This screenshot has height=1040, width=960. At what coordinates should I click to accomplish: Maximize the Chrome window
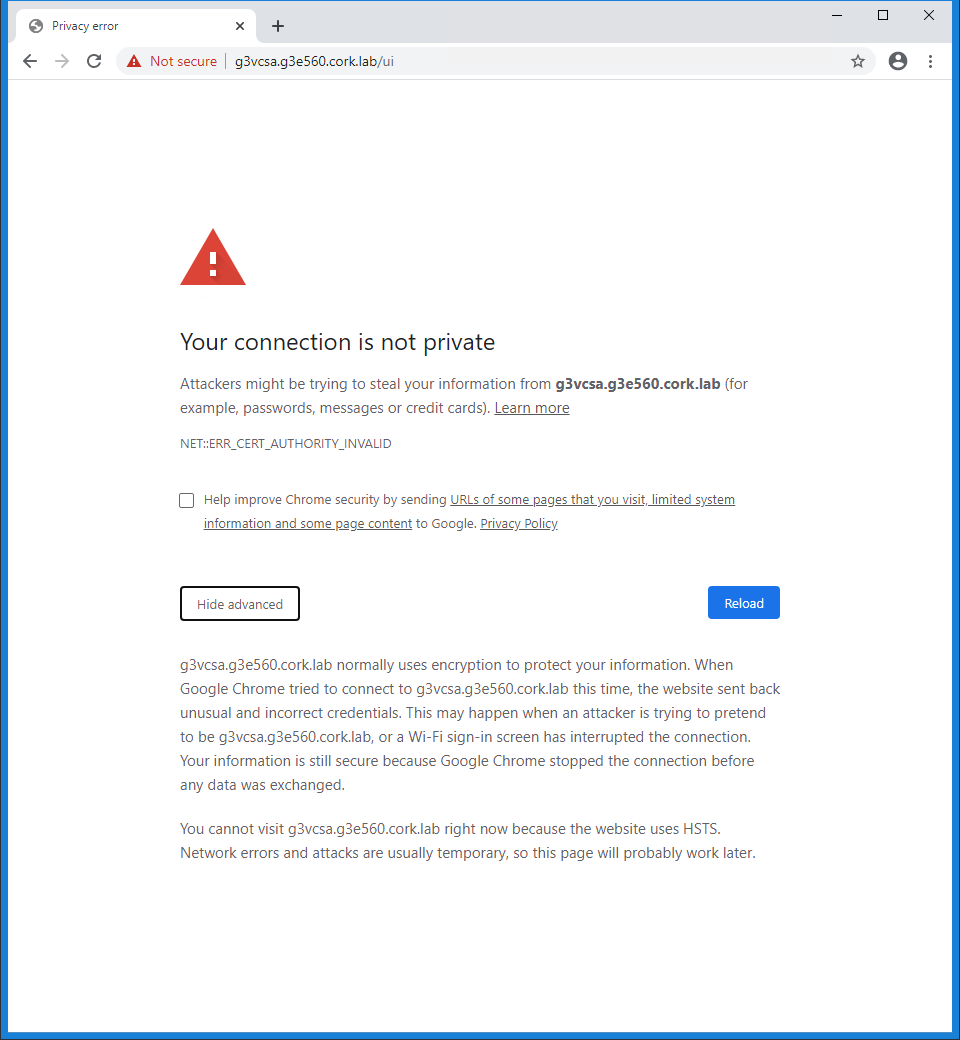tap(883, 15)
